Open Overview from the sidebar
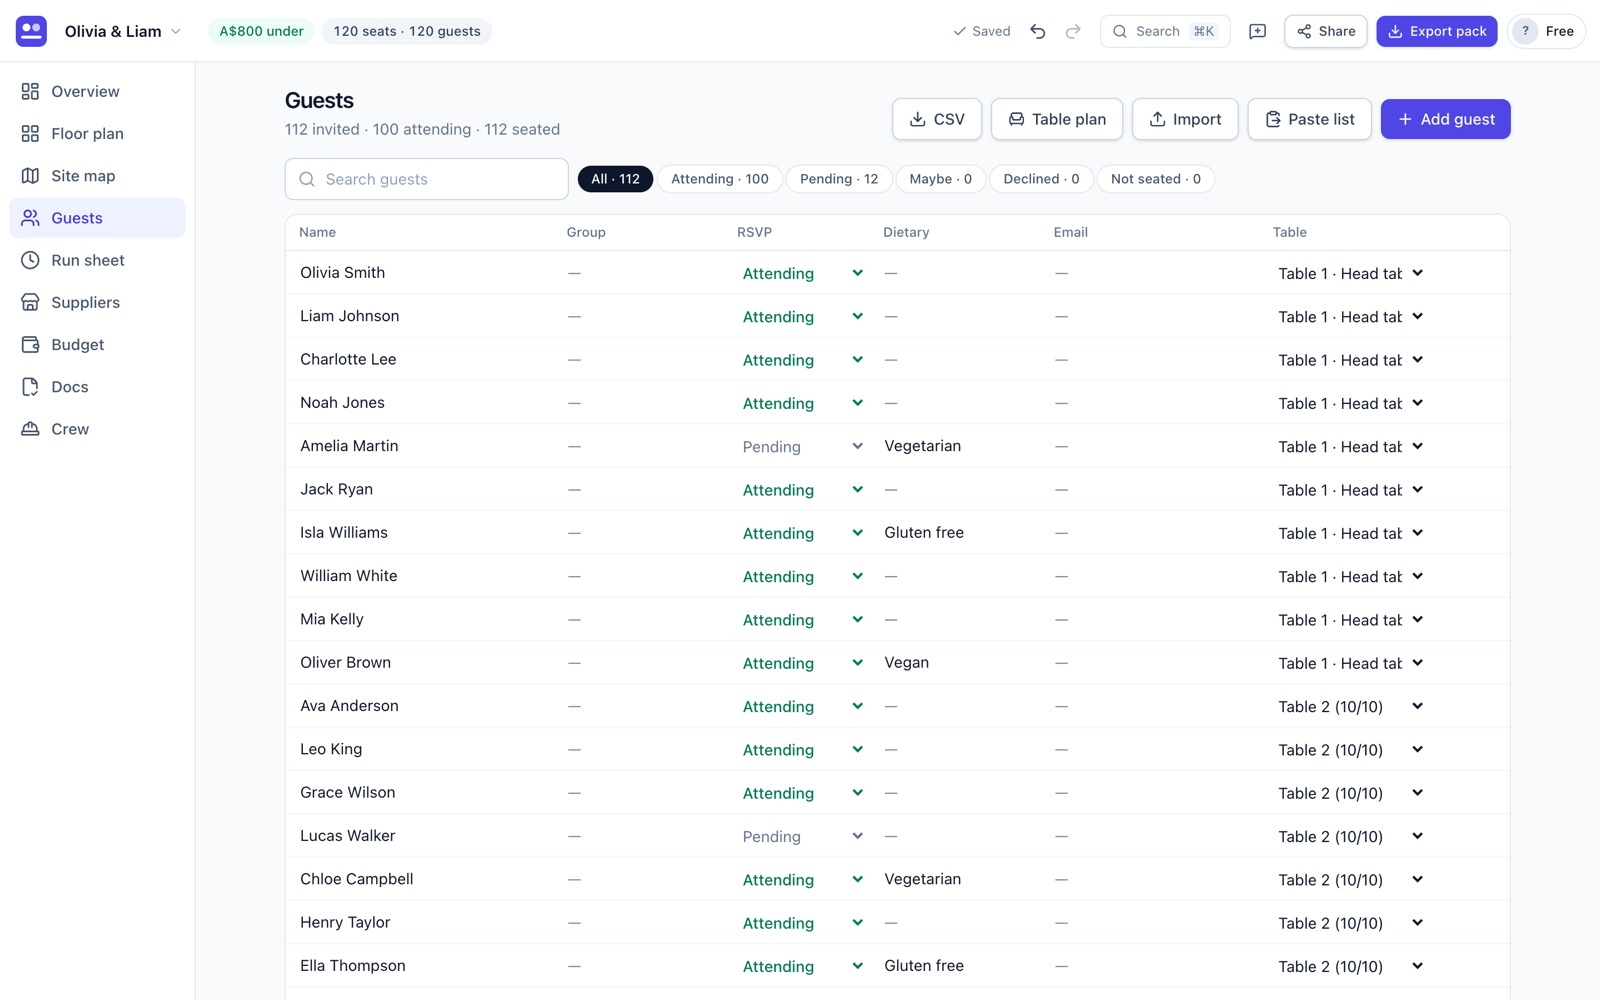This screenshot has width=1600, height=1000. click(97, 91)
